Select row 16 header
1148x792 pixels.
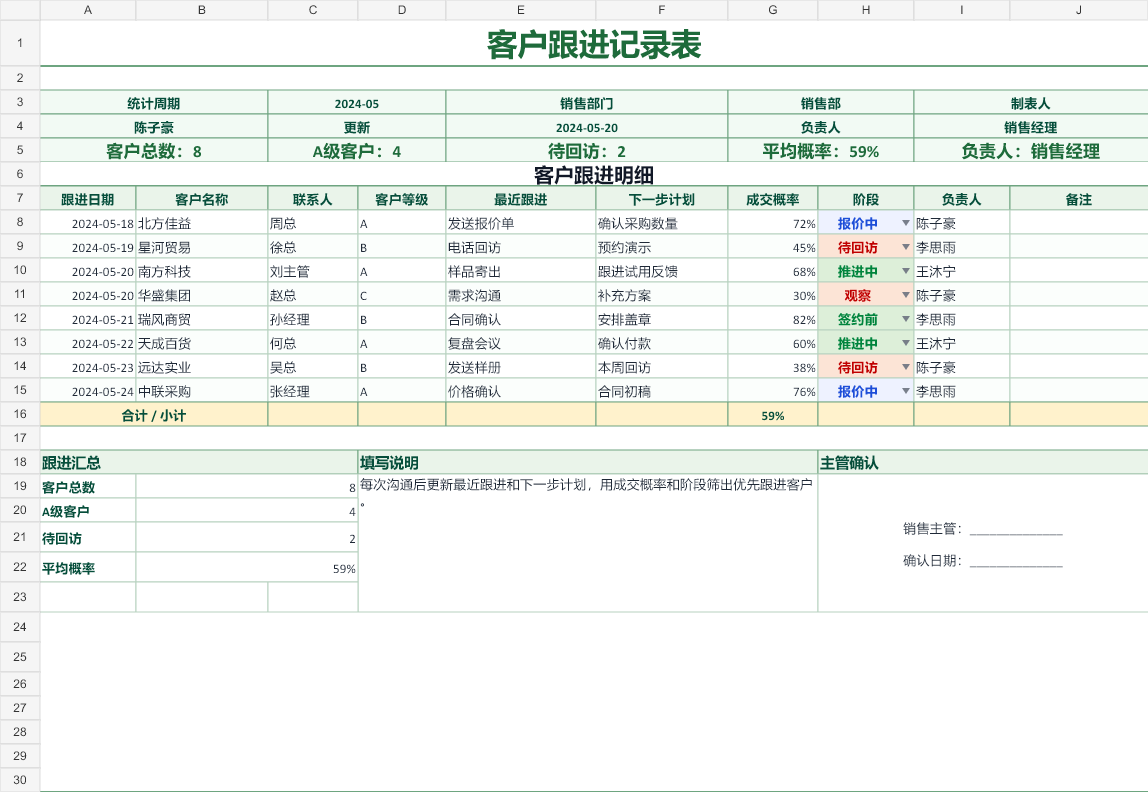click(x=20, y=414)
